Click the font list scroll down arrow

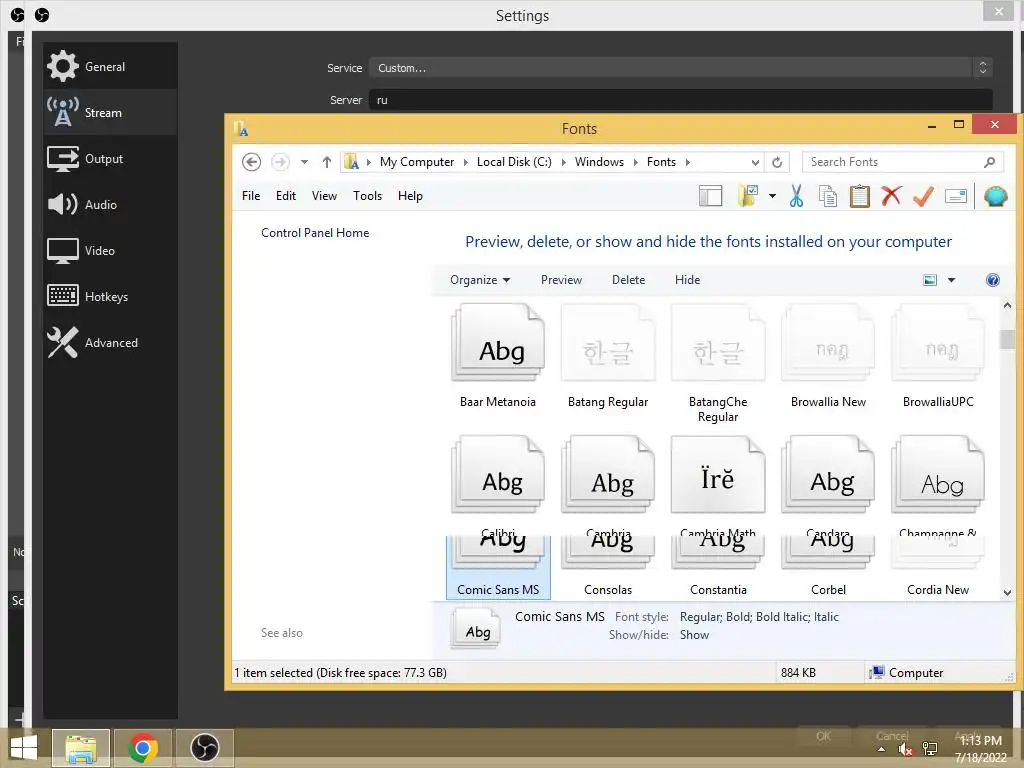click(1007, 592)
